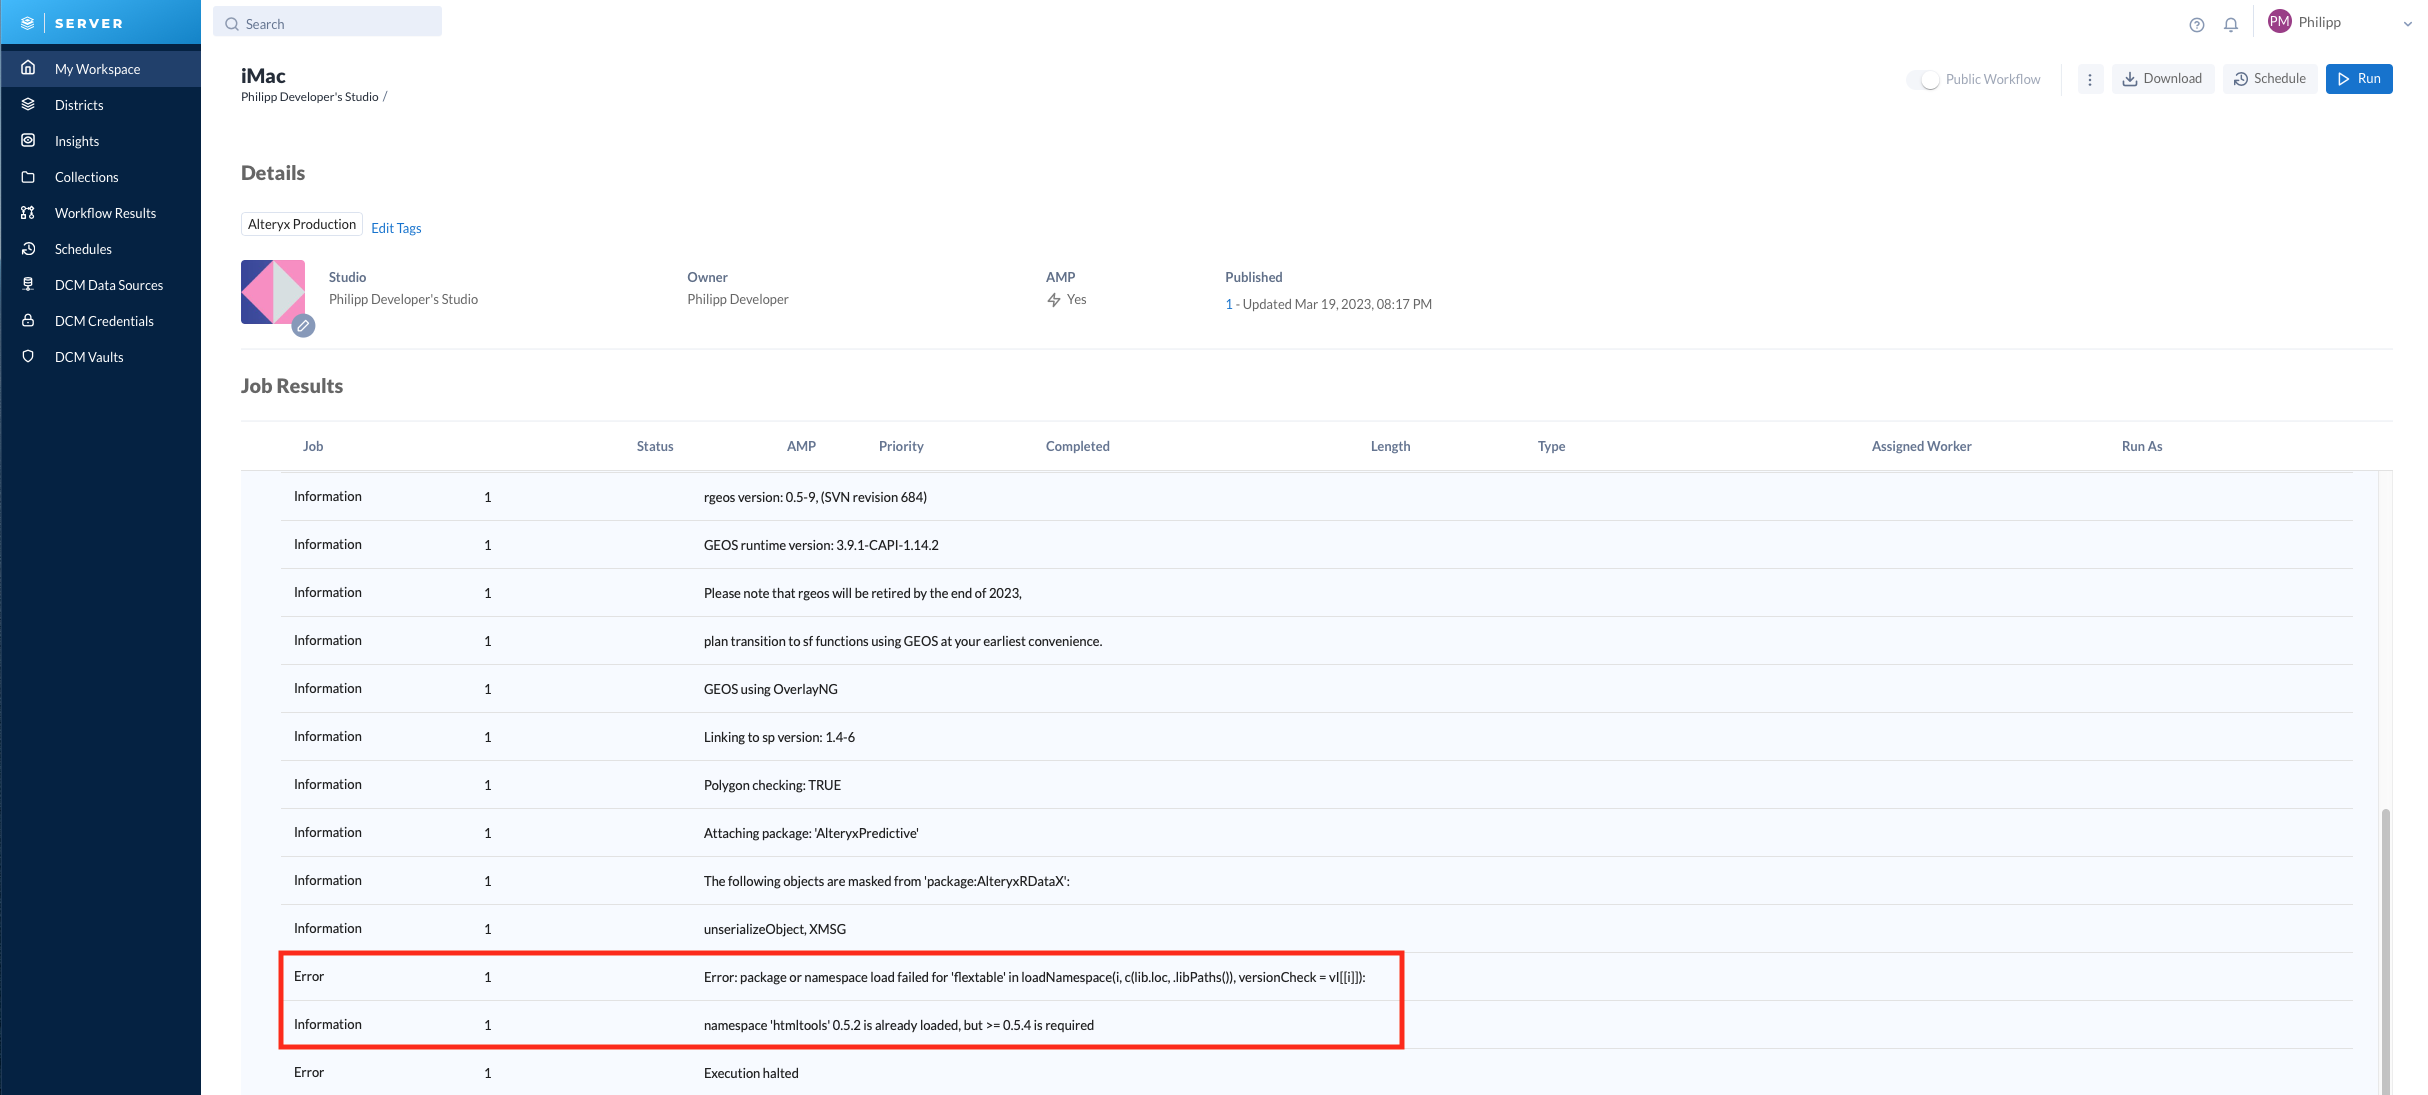Download the iMac workflow
The image size is (2428, 1095).
(2163, 78)
